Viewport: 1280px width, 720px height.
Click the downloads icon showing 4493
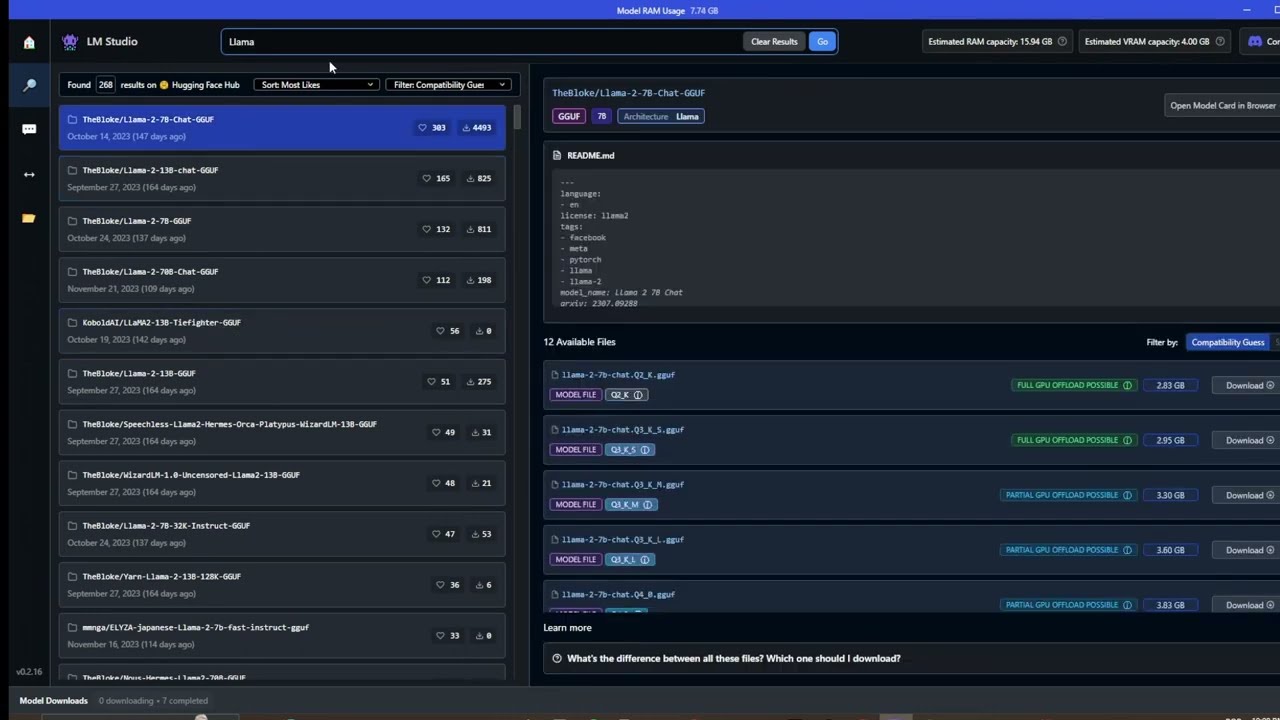pyautogui.click(x=466, y=128)
